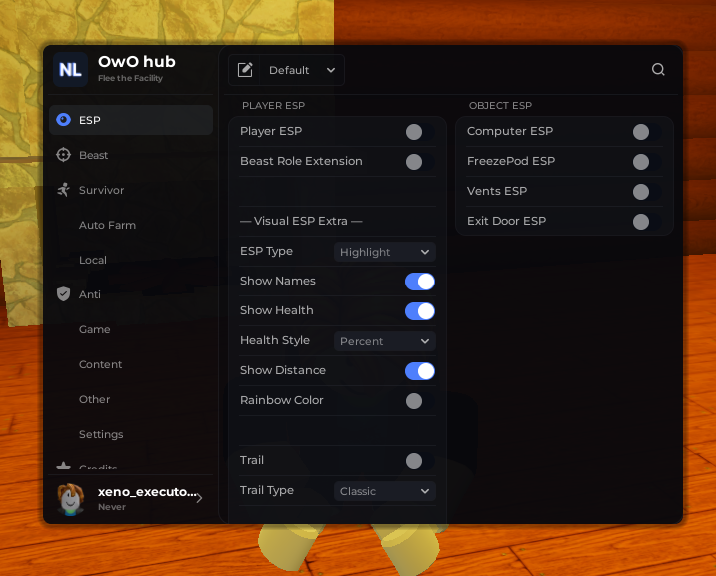Click the NL logo icon

(x=70, y=69)
